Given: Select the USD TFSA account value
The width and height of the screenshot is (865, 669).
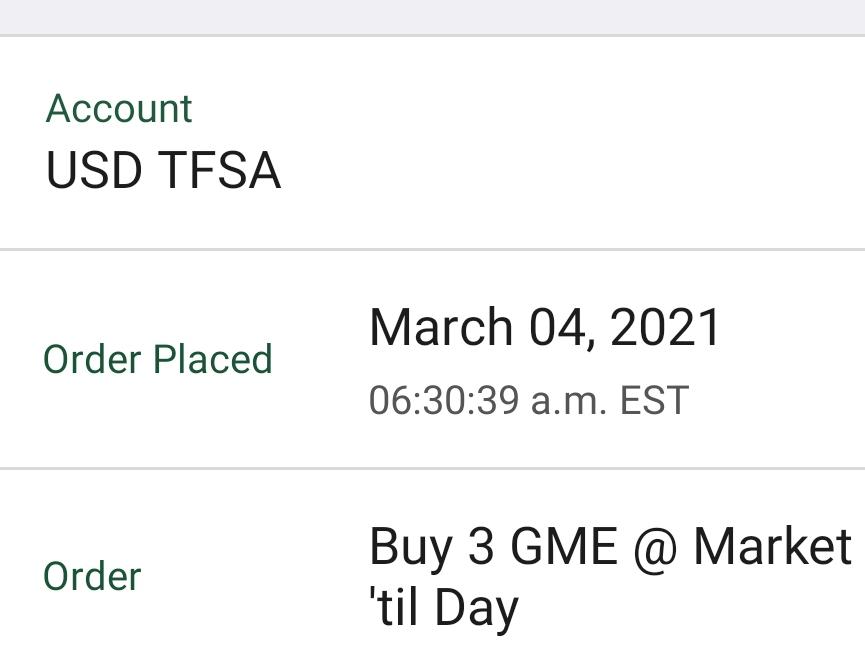Looking at the screenshot, I should click(163, 170).
